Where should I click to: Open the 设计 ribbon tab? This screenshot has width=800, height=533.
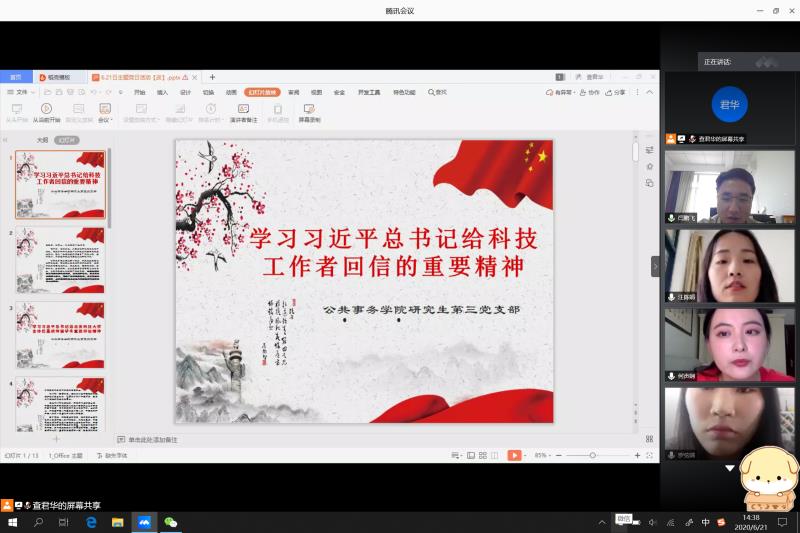coord(185,92)
